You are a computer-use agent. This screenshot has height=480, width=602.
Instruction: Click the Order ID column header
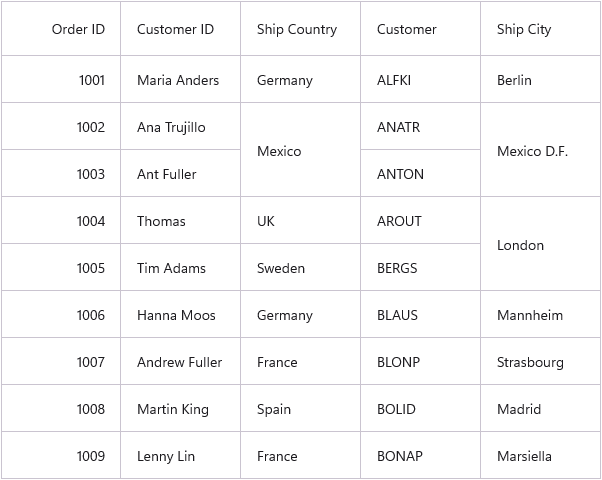(61, 29)
